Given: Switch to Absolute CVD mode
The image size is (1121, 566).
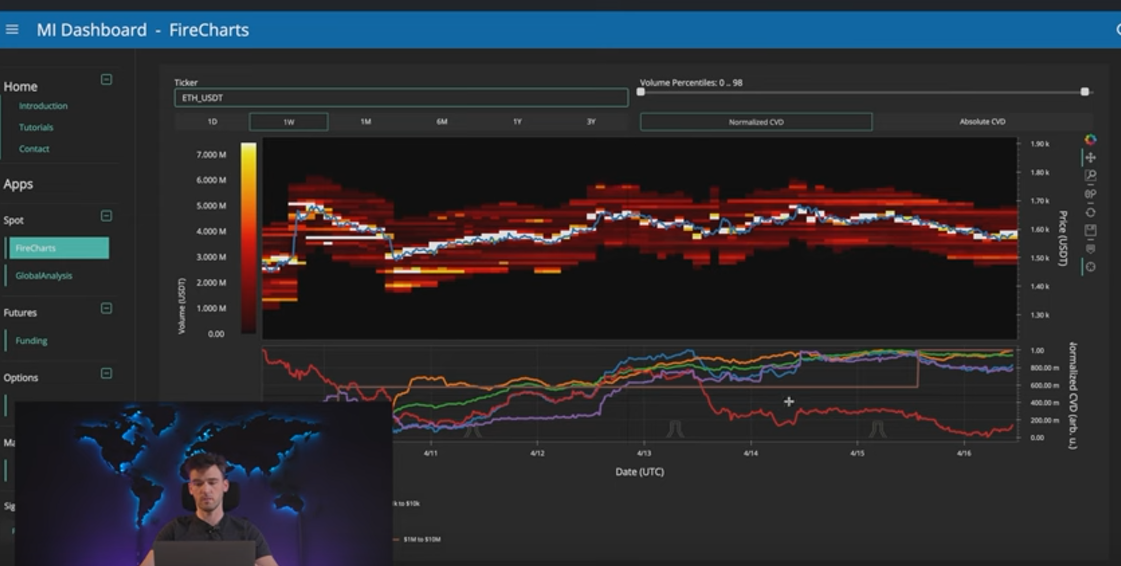Looking at the screenshot, I should pyautogui.click(x=982, y=122).
